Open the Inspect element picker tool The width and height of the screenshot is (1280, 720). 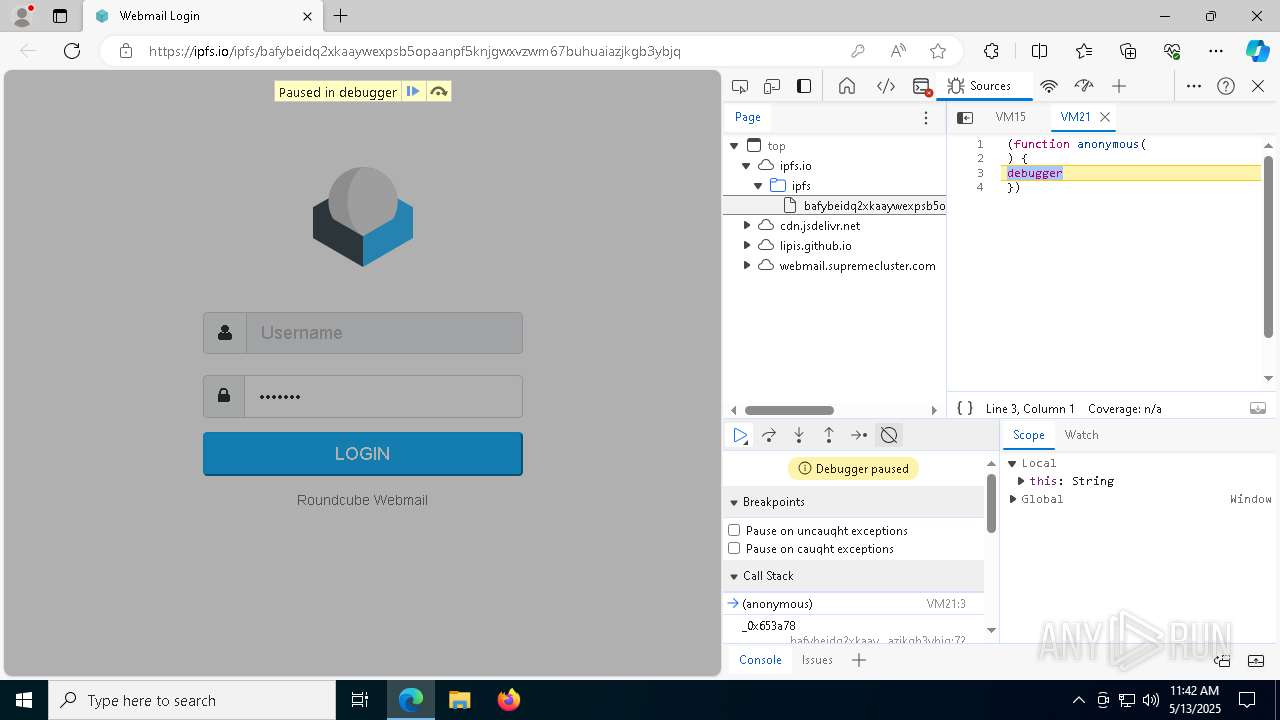pos(740,86)
